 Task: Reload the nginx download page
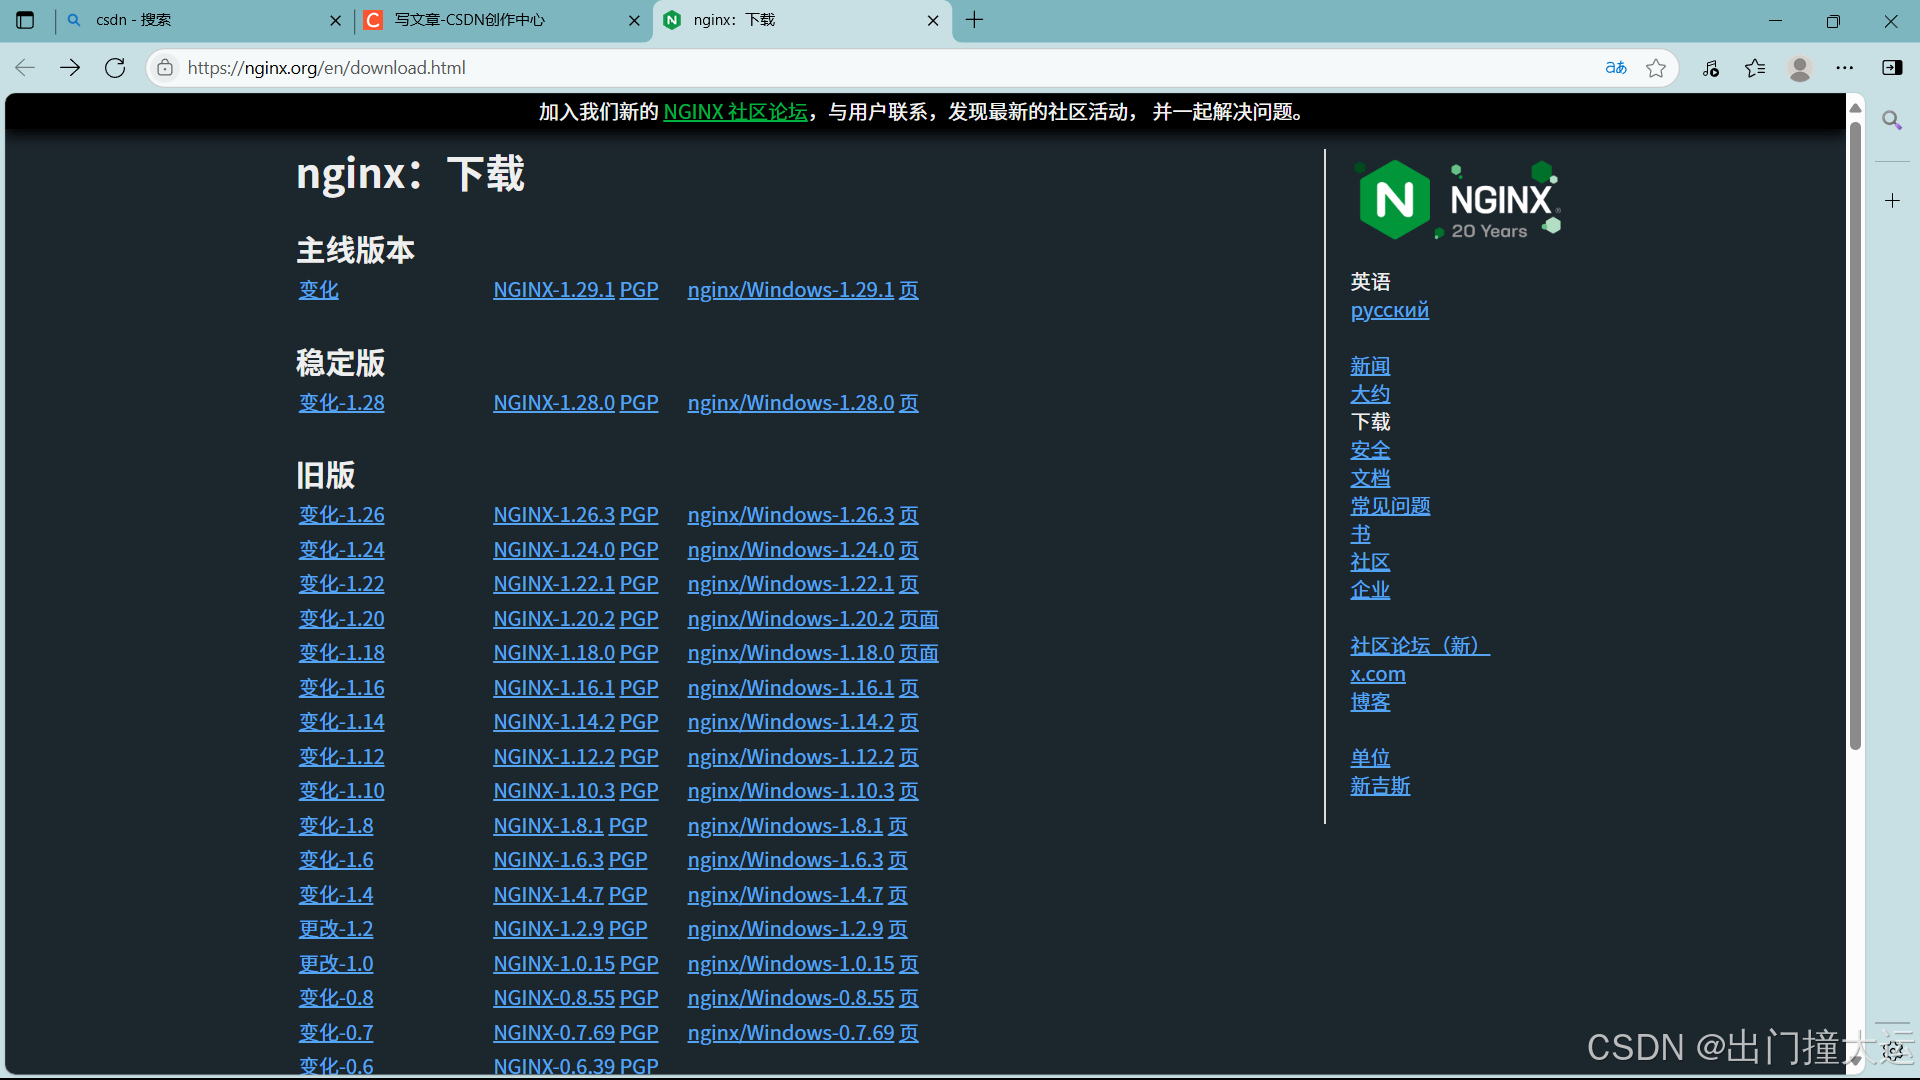tap(115, 68)
